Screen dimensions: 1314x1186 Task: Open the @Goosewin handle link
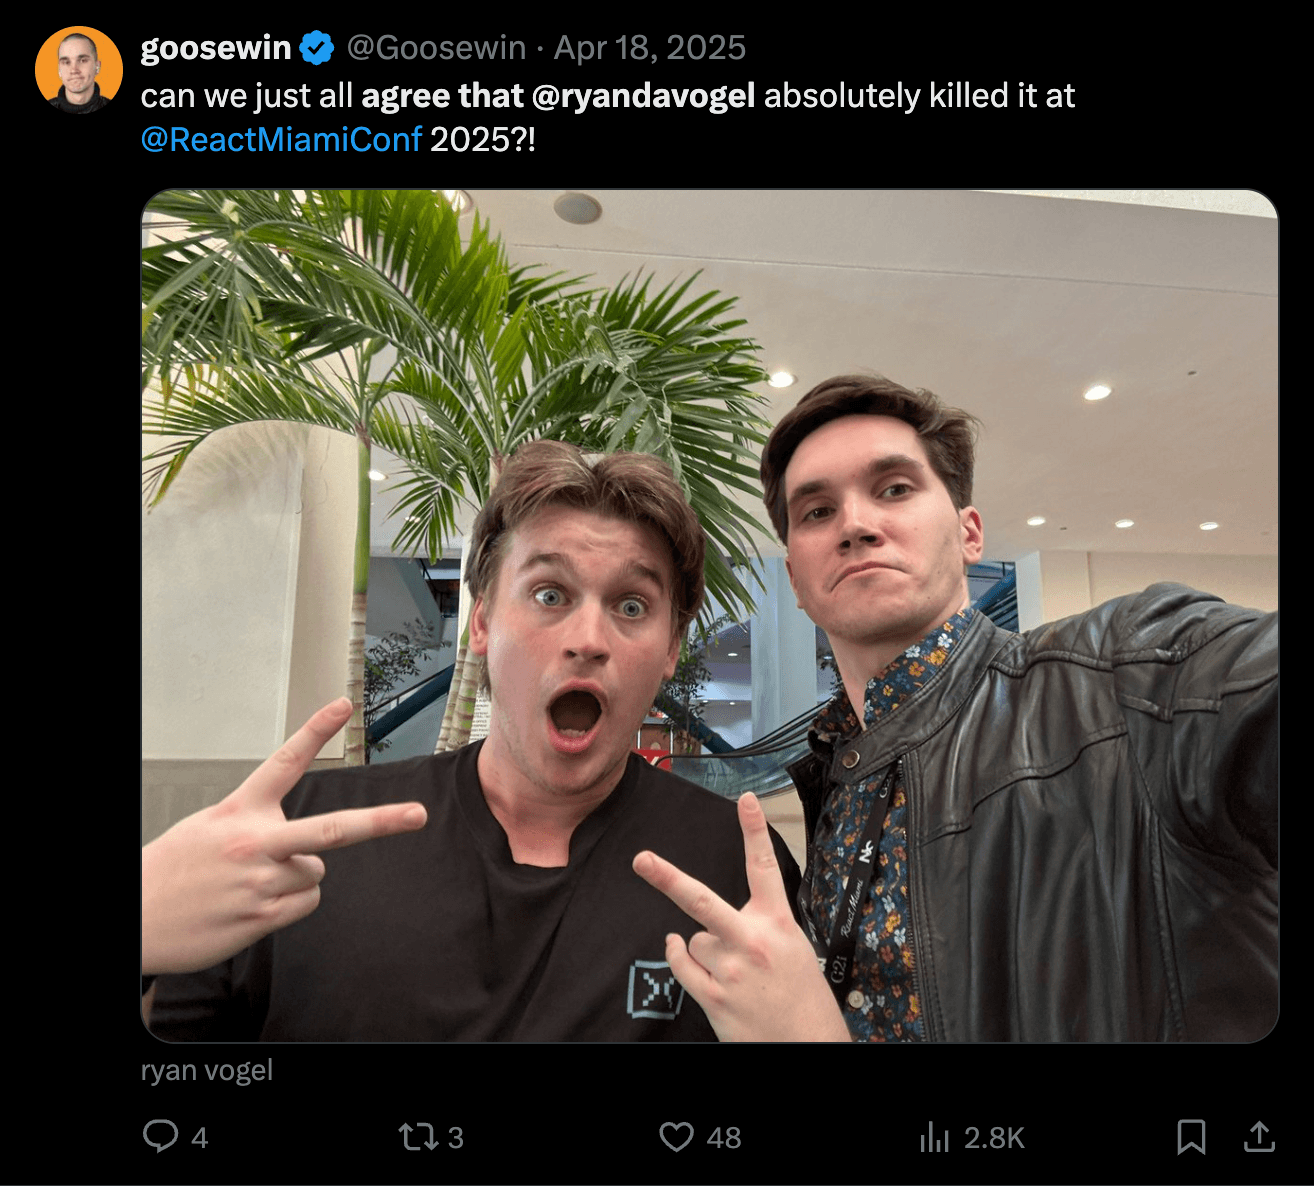(436, 48)
